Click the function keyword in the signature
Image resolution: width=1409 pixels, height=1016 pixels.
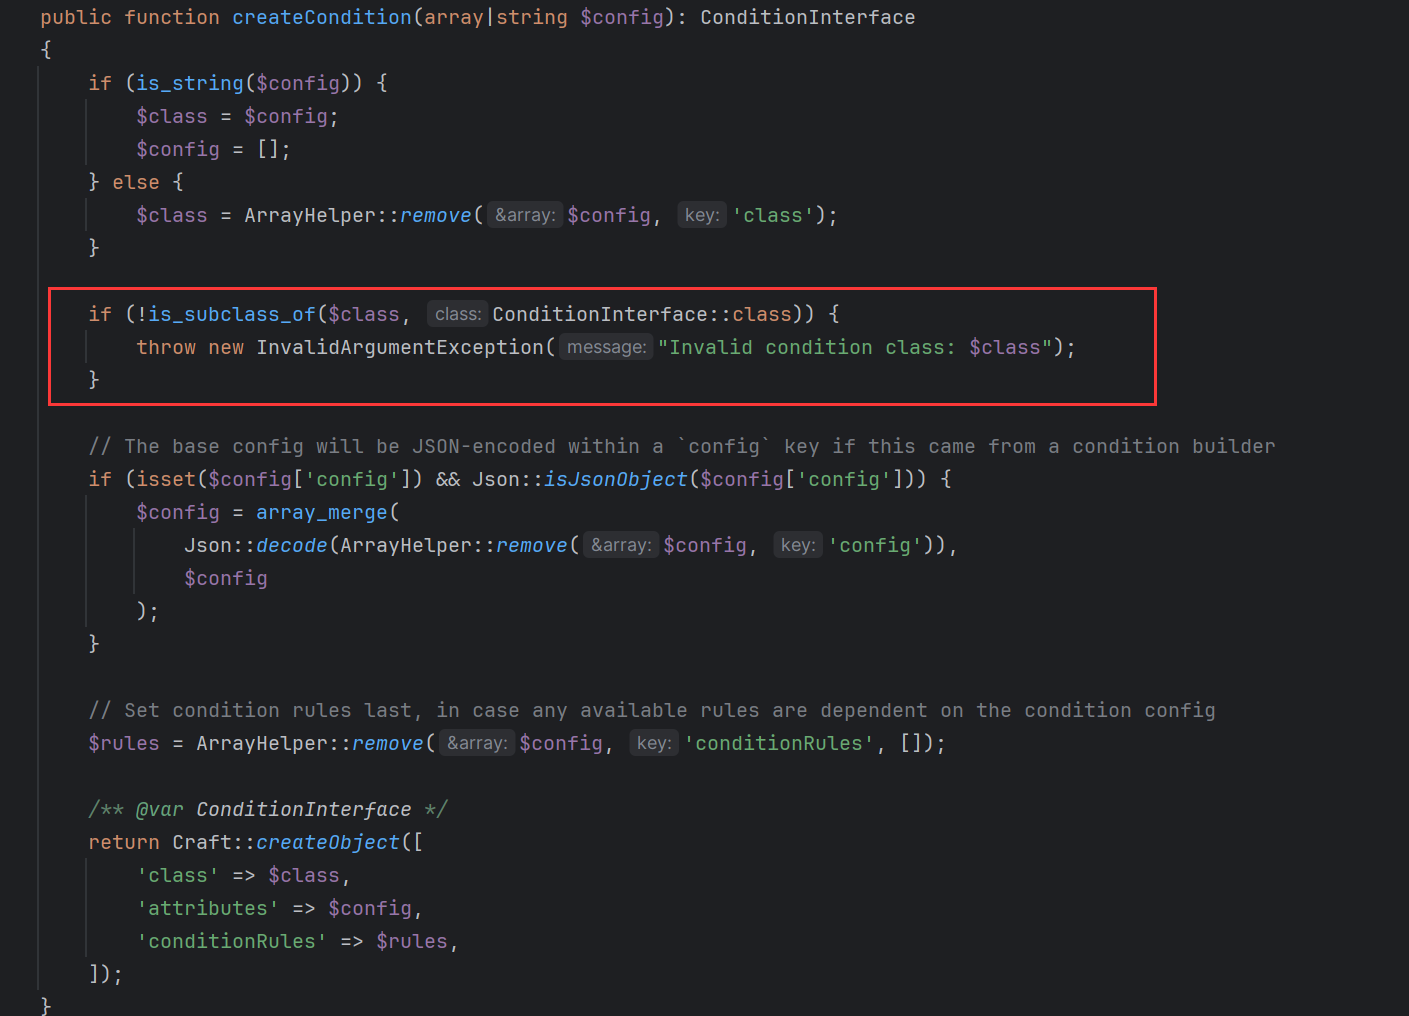point(172,17)
